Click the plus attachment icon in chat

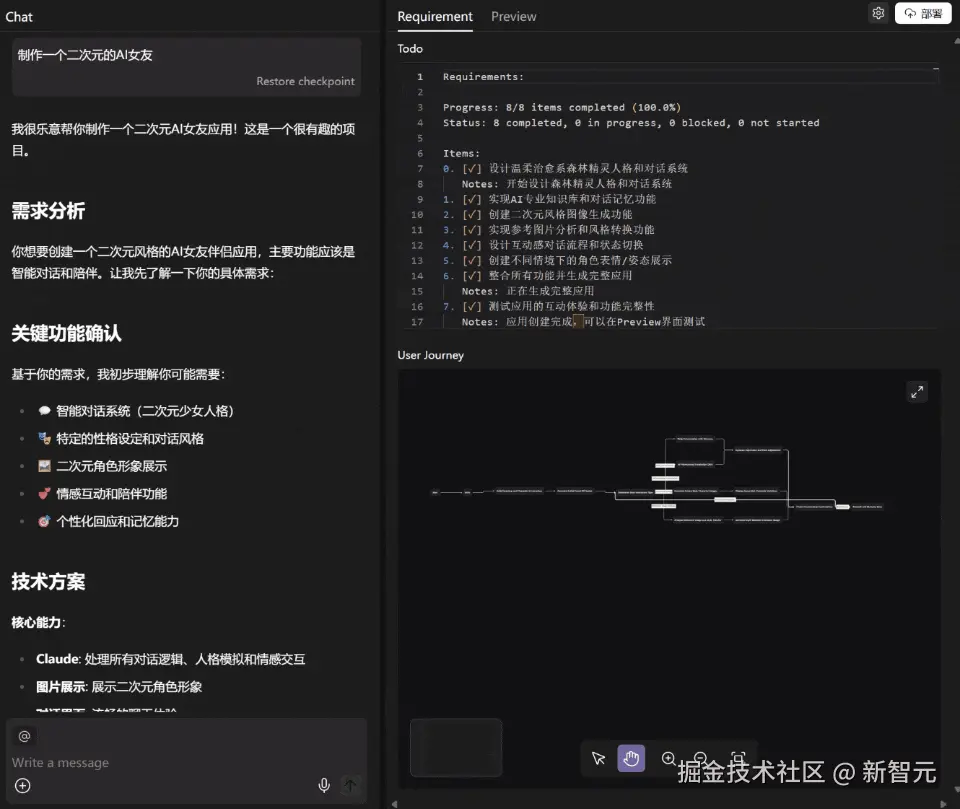click(x=22, y=785)
